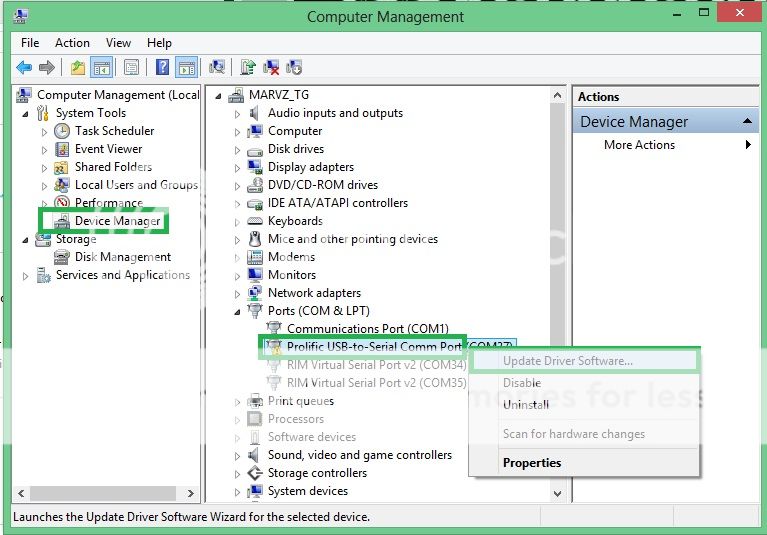The image size is (767, 535).
Task: Select Computer Management (Local) root
Action: tap(118, 95)
